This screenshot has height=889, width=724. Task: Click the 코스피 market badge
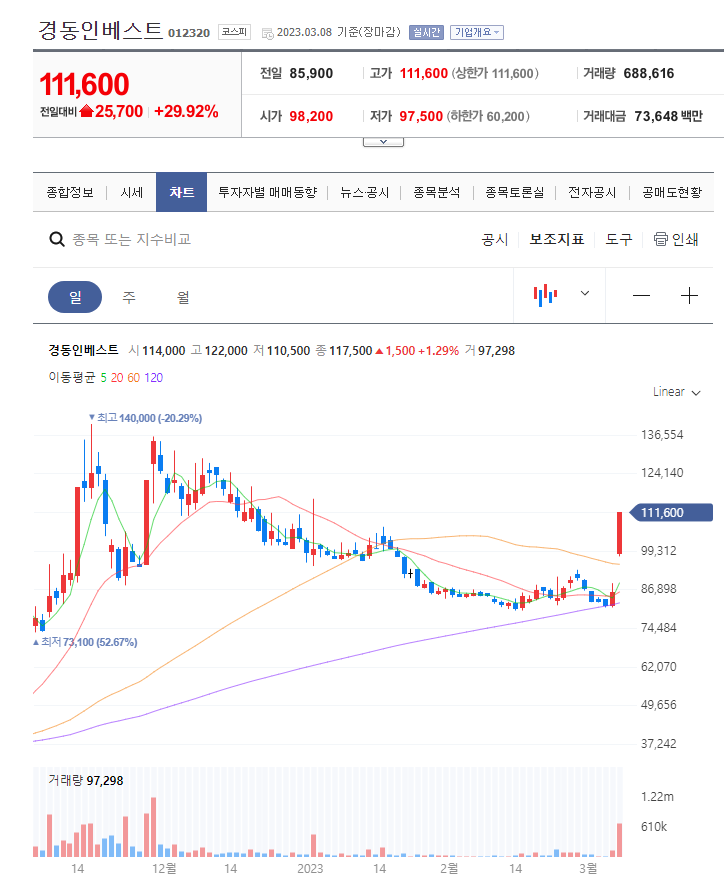click(x=235, y=32)
